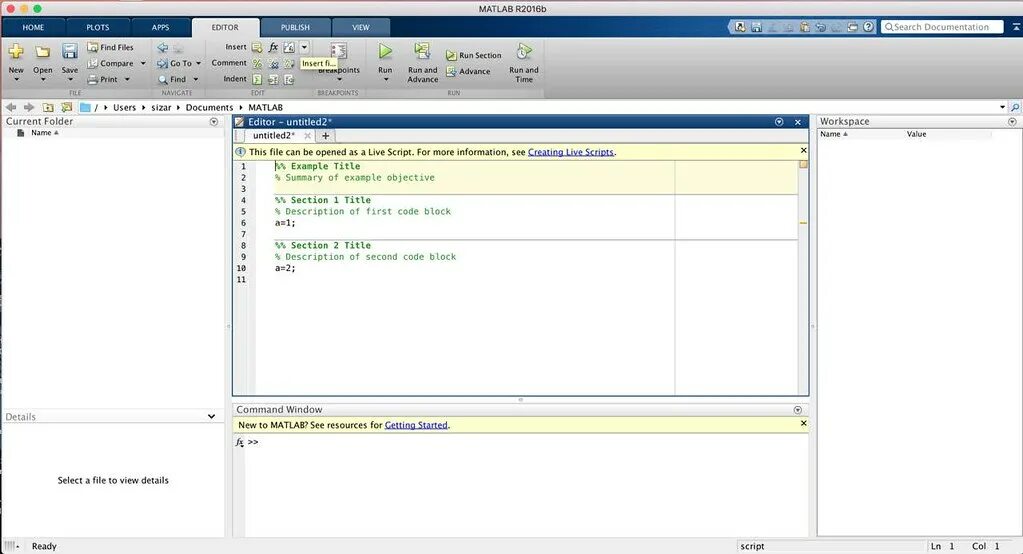Image resolution: width=1023 pixels, height=554 pixels.
Task: Open the address path history dropdown
Action: point(1003,107)
